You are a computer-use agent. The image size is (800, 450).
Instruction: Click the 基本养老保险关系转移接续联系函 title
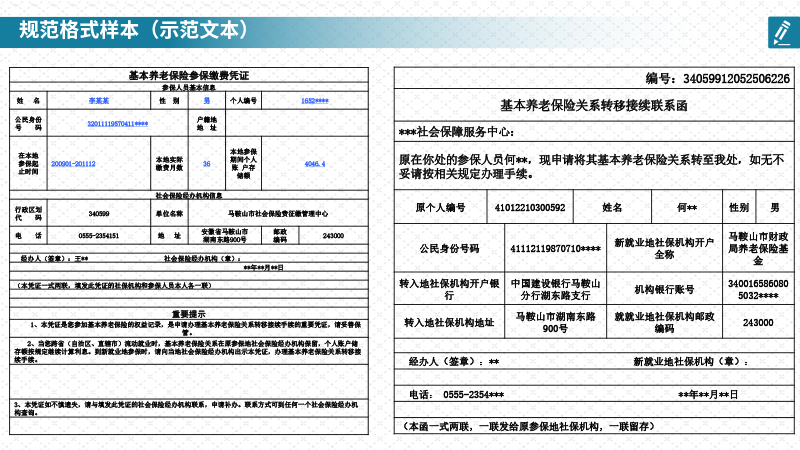[594, 105]
